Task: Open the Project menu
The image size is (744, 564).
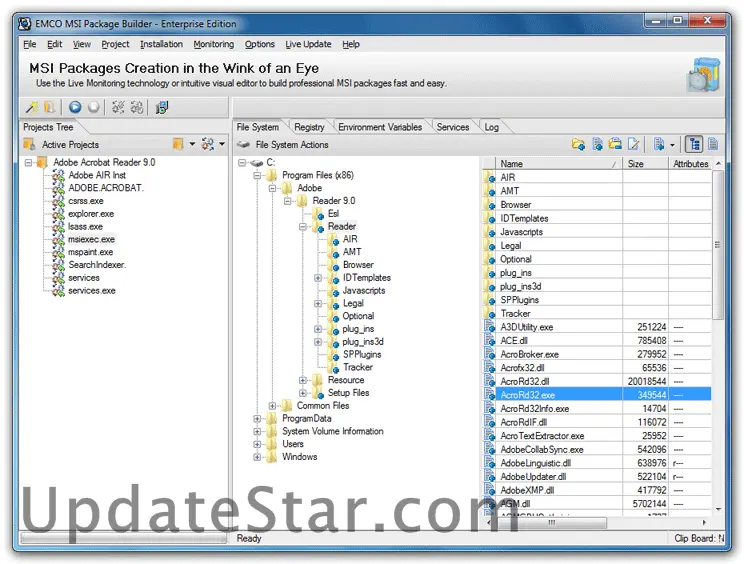Action: 115,44
